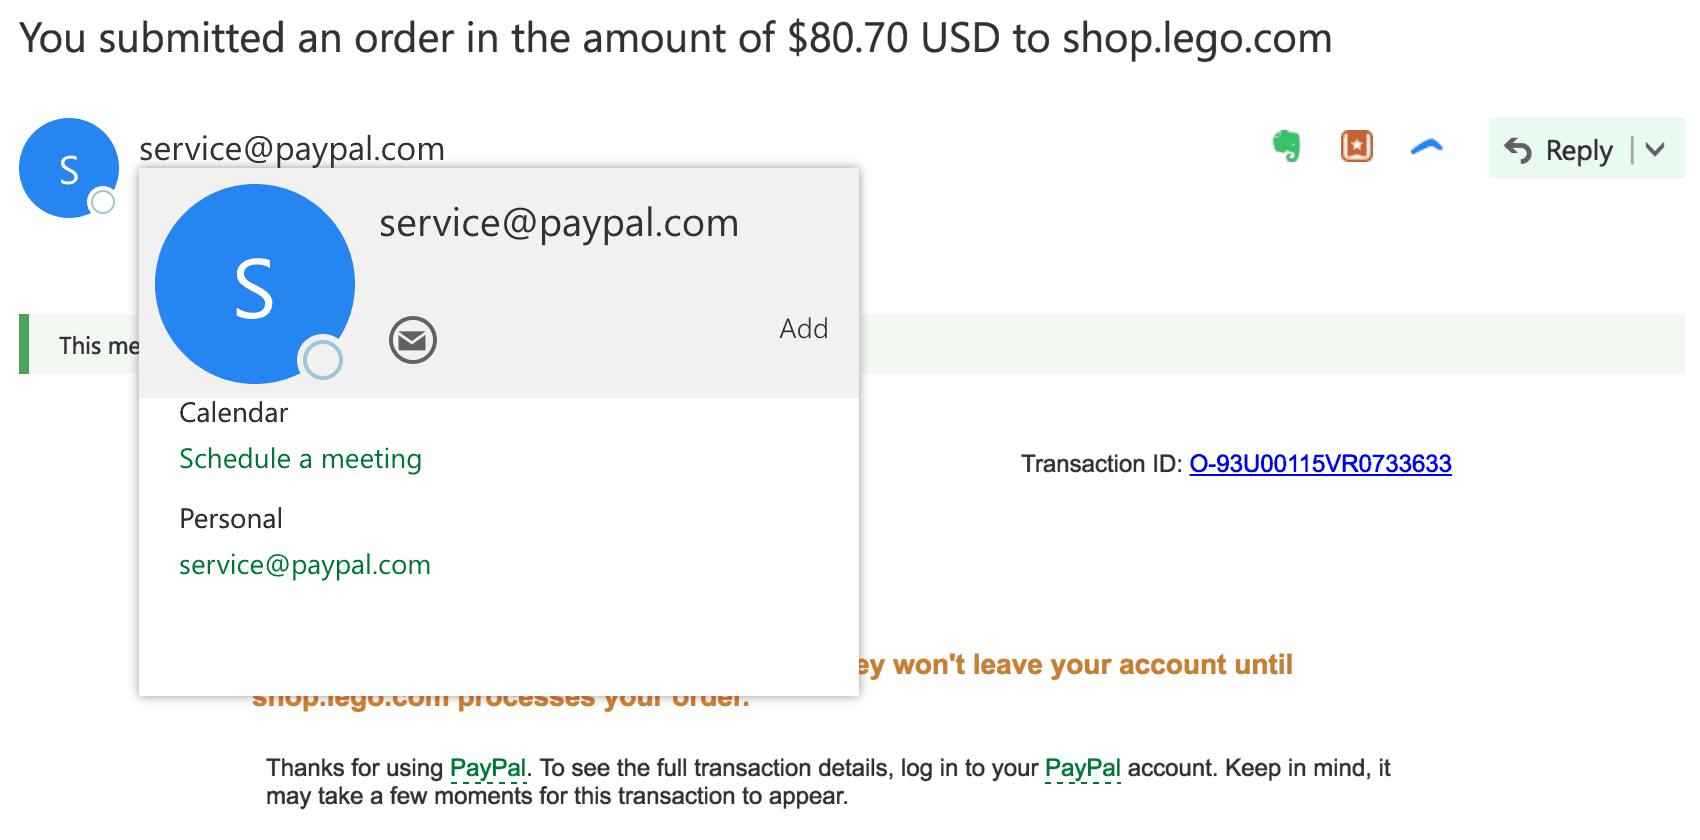Screen dimensions: 1700x840
Task: Click the presence status circle on small sender avatar
Action: (103, 202)
